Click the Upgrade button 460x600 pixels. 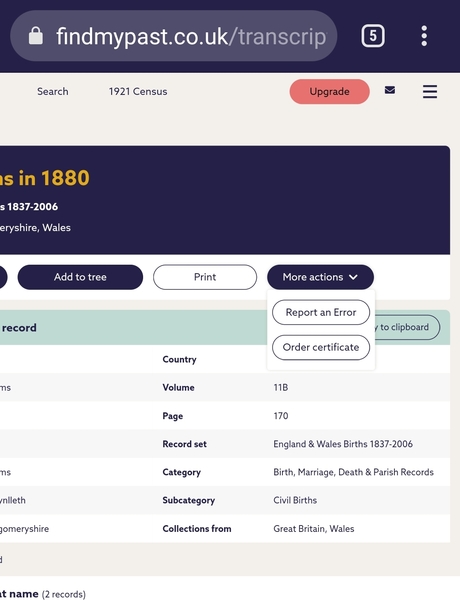click(x=330, y=91)
